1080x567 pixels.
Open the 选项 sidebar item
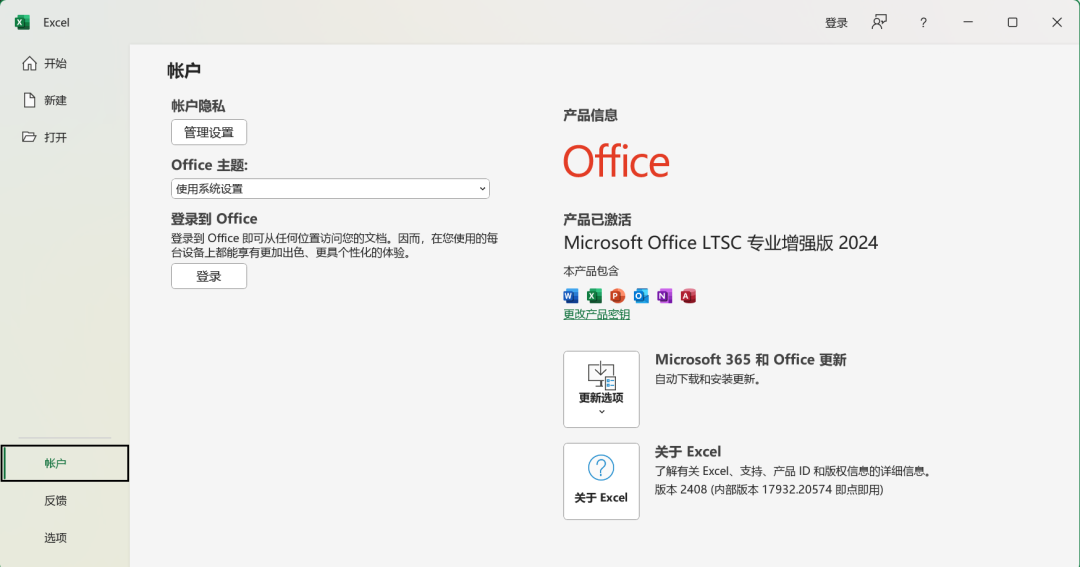(x=65, y=537)
